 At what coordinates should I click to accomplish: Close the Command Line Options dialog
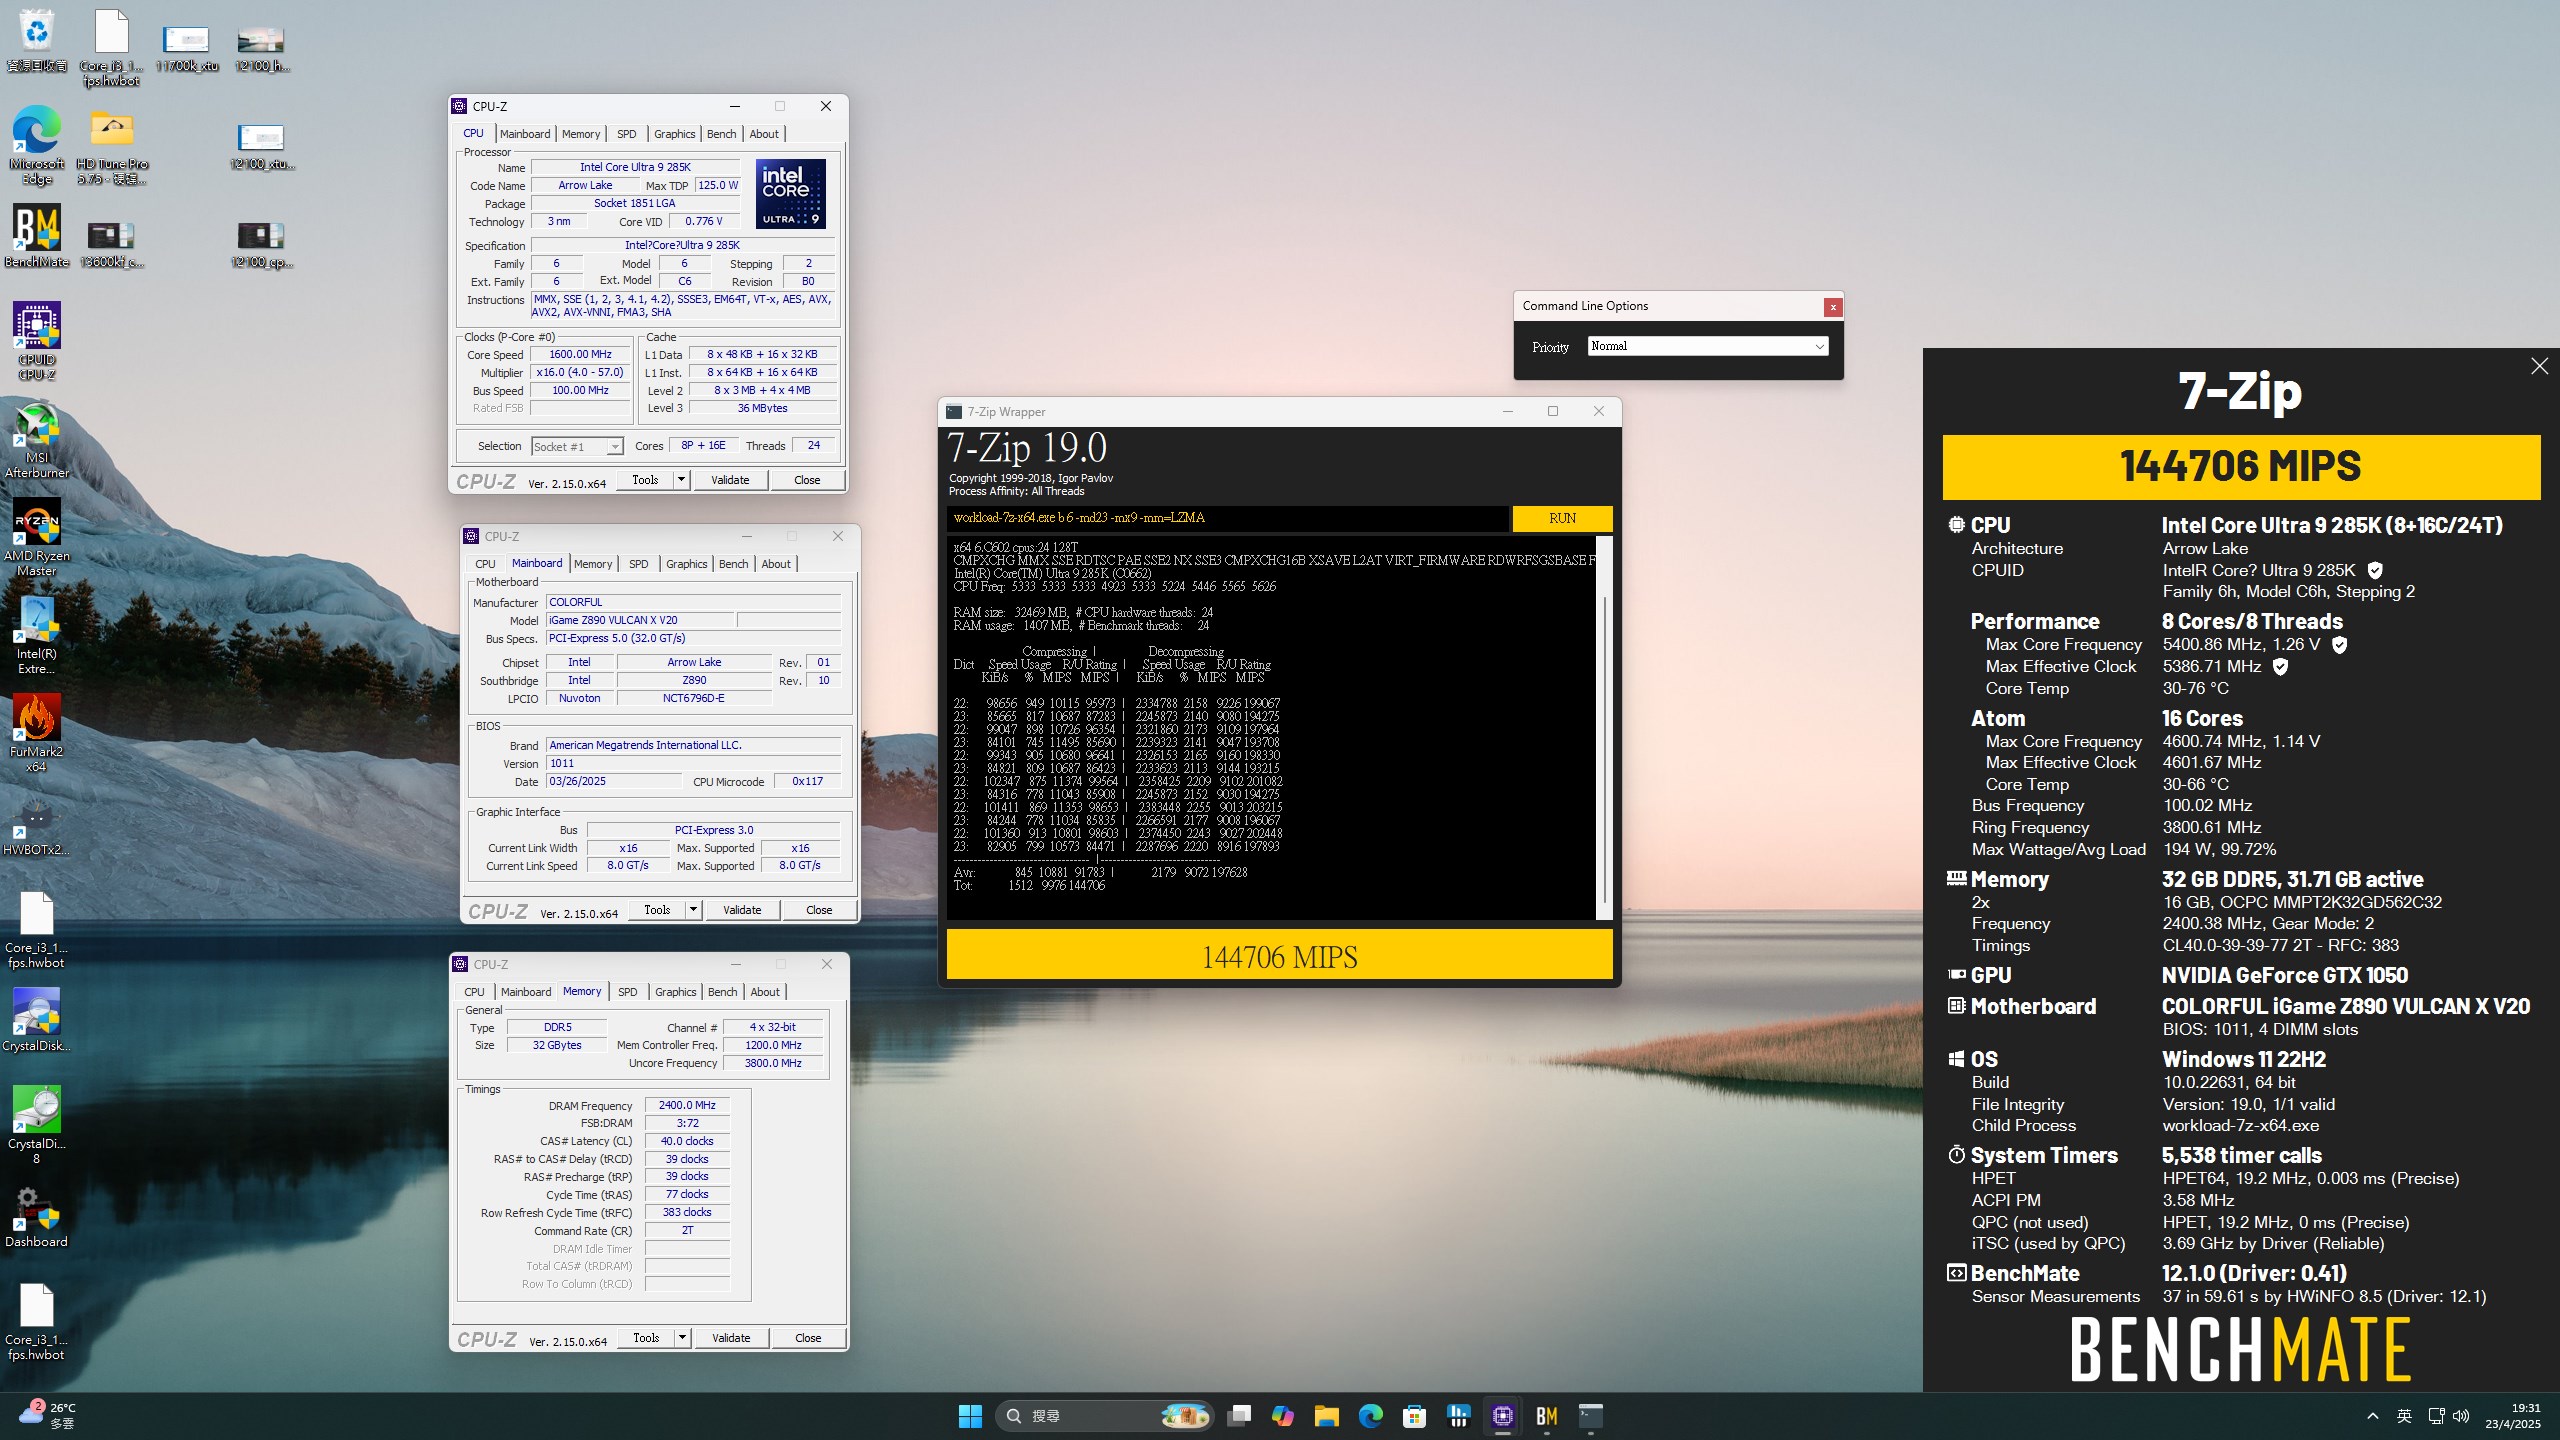point(1833,307)
